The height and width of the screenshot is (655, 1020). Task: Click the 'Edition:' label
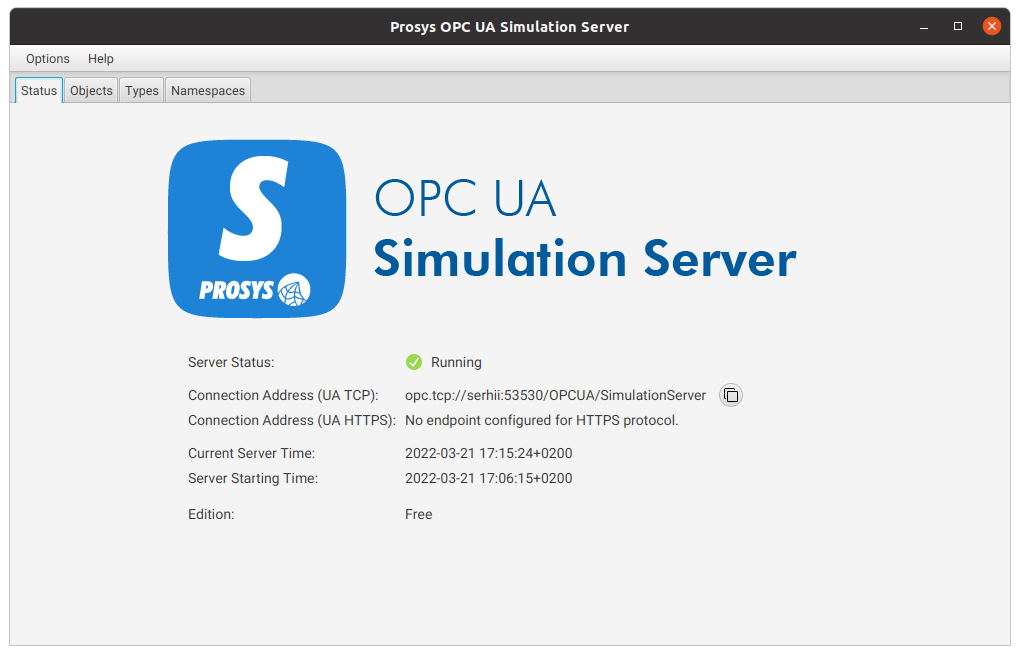coord(211,514)
